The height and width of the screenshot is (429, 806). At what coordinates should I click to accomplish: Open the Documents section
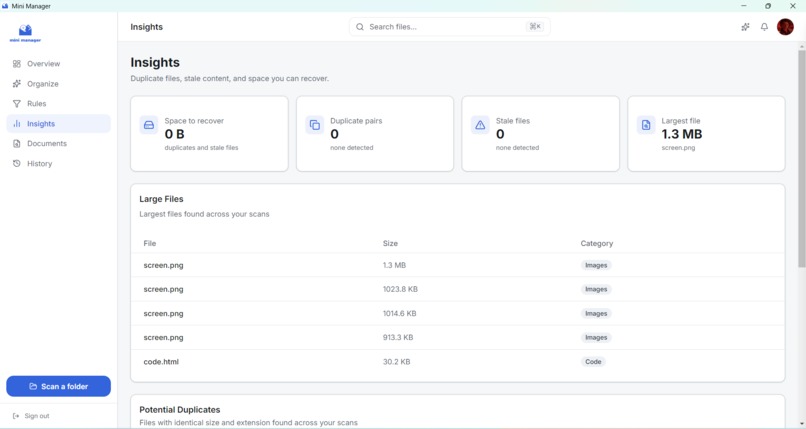click(58, 144)
